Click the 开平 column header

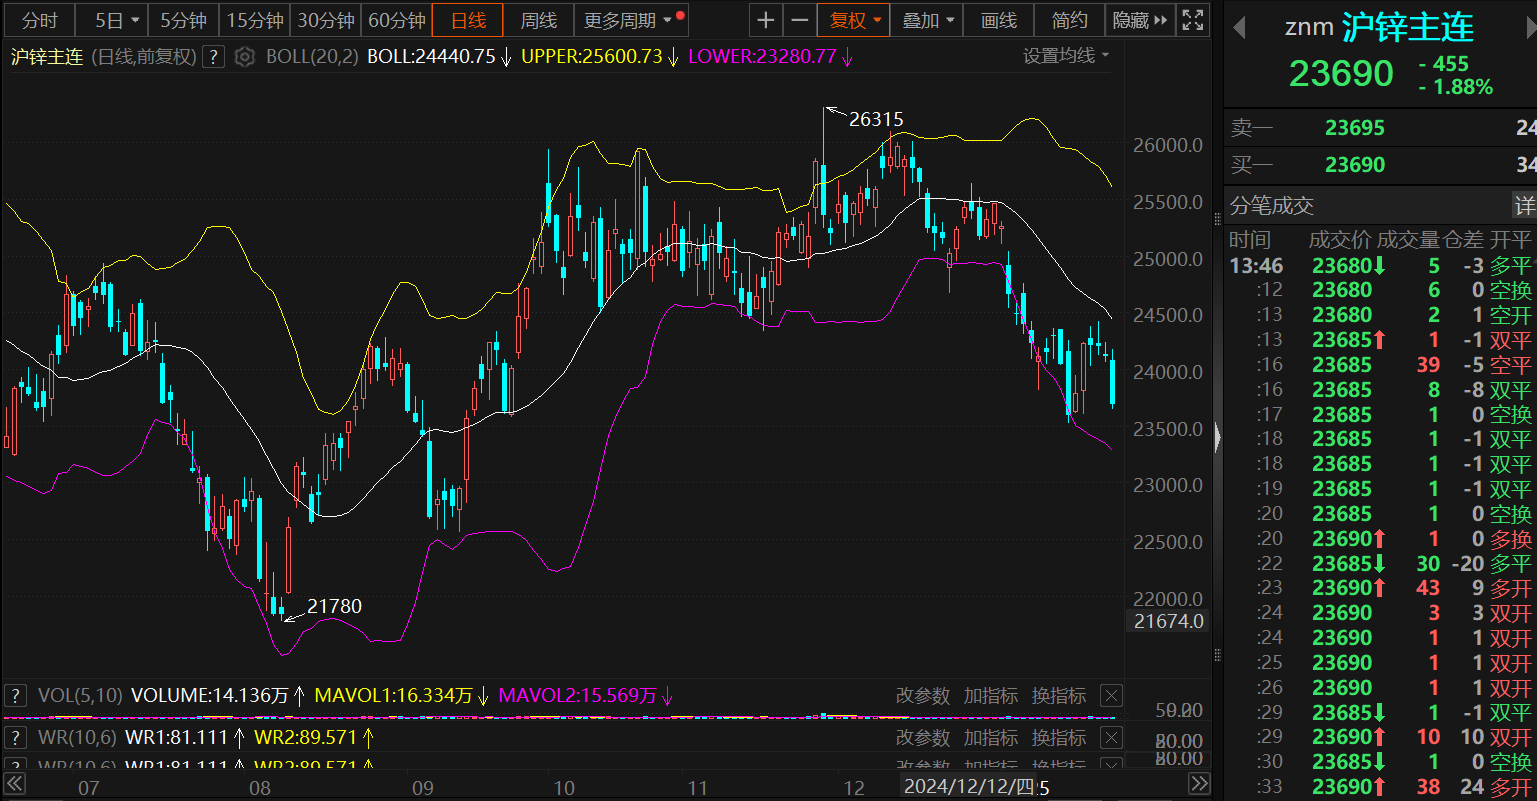click(1511, 240)
